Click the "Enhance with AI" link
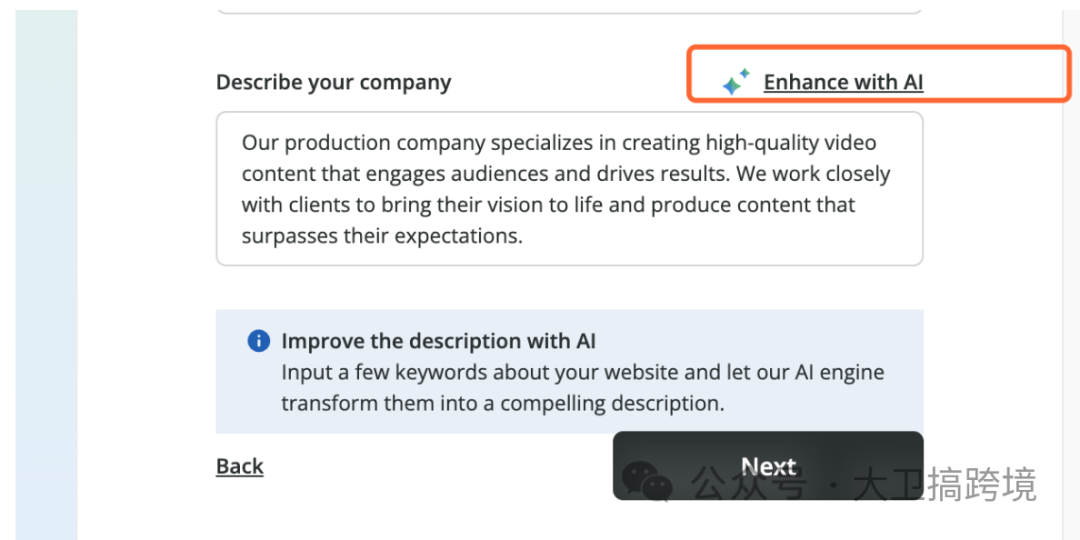 (x=843, y=82)
